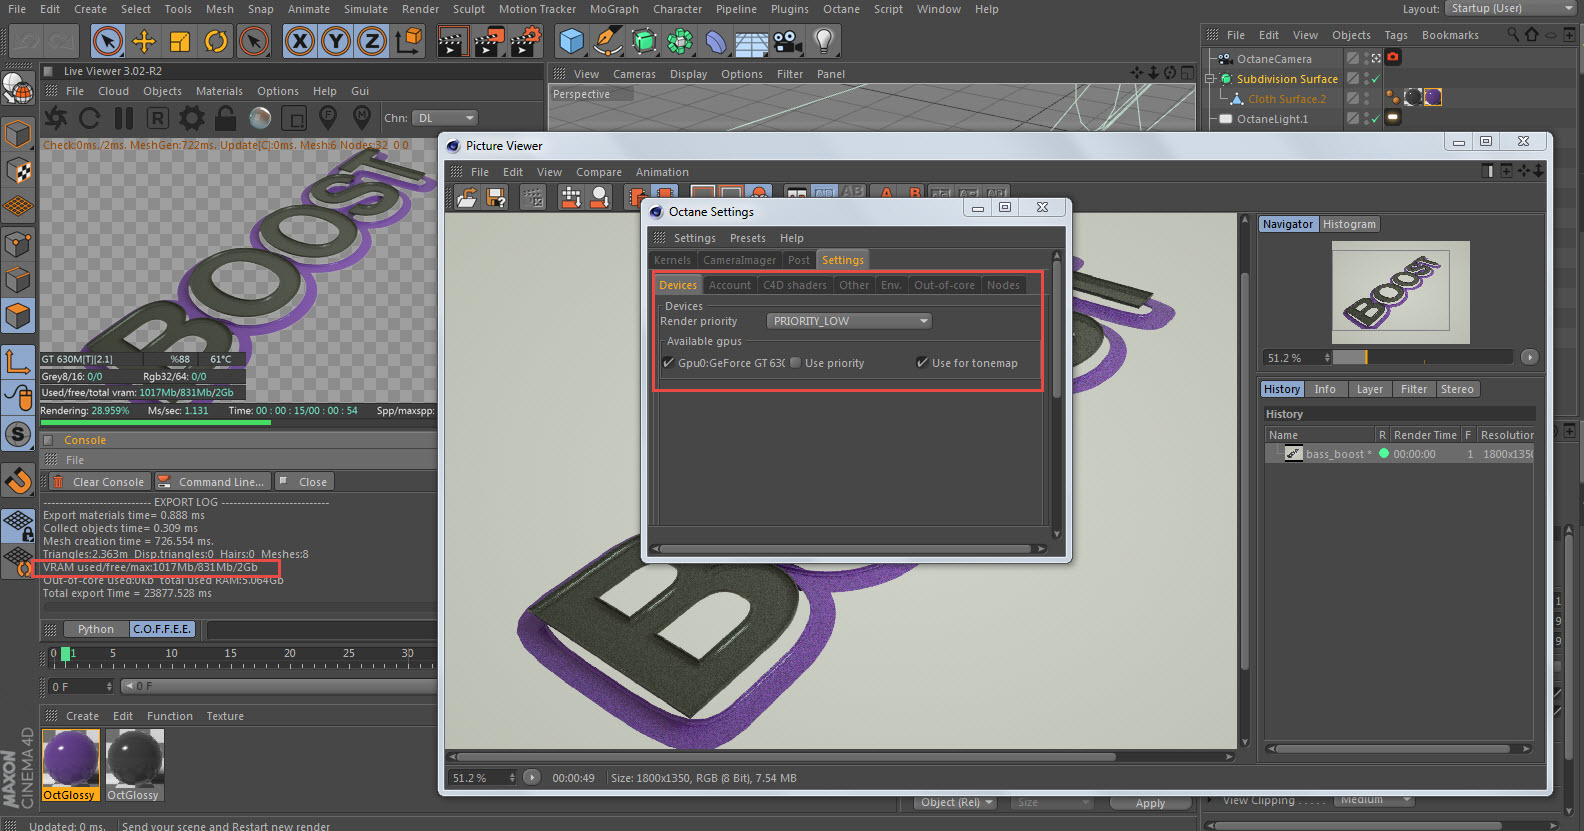Toggle Subdivision Surface green enable checkmark
Screen dimensions: 1584x831
1376,79
